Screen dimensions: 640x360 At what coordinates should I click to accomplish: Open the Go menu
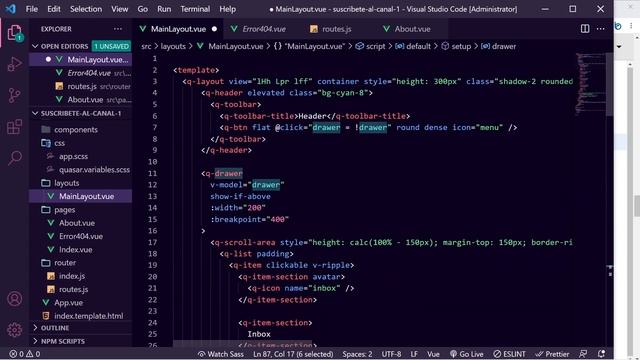pos(142,9)
